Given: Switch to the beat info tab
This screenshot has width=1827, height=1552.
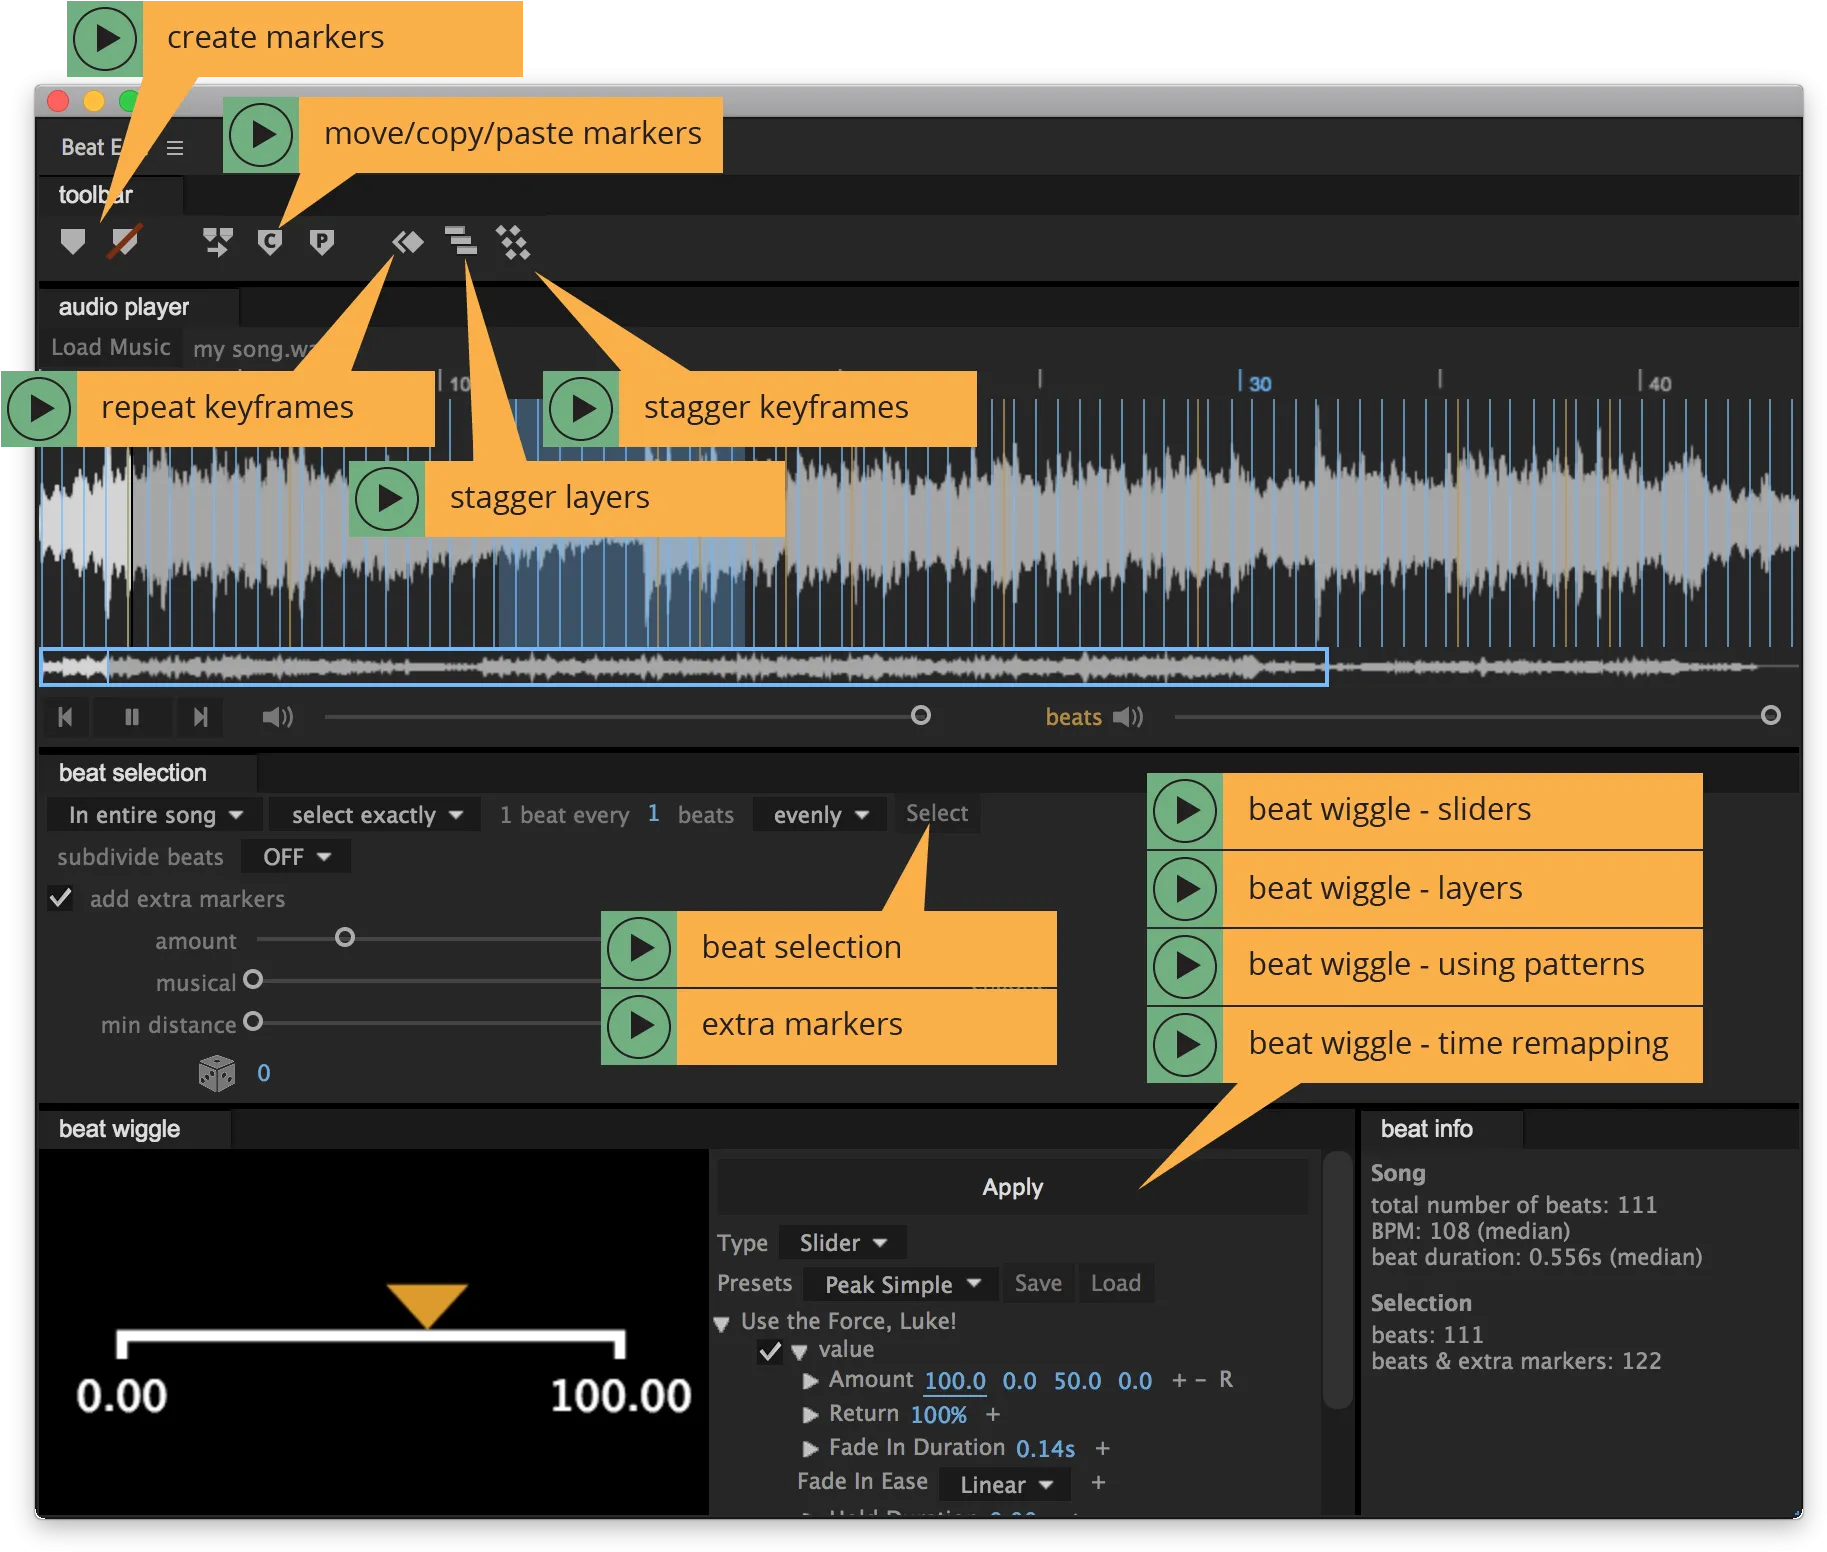Looking at the screenshot, I should [1427, 1129].
